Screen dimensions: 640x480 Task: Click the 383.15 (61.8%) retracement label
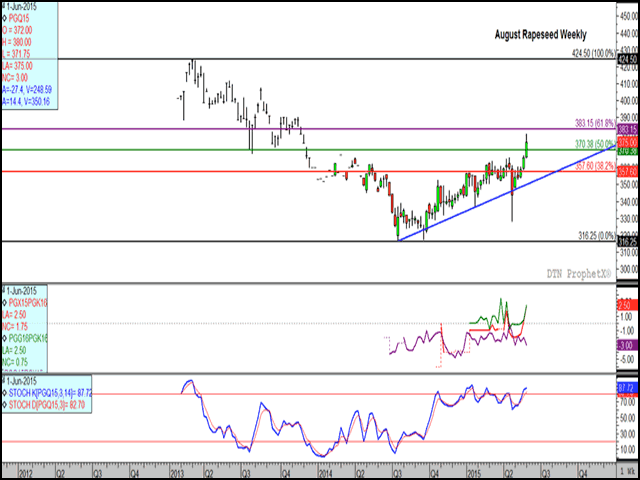click(x=594, y=122)
